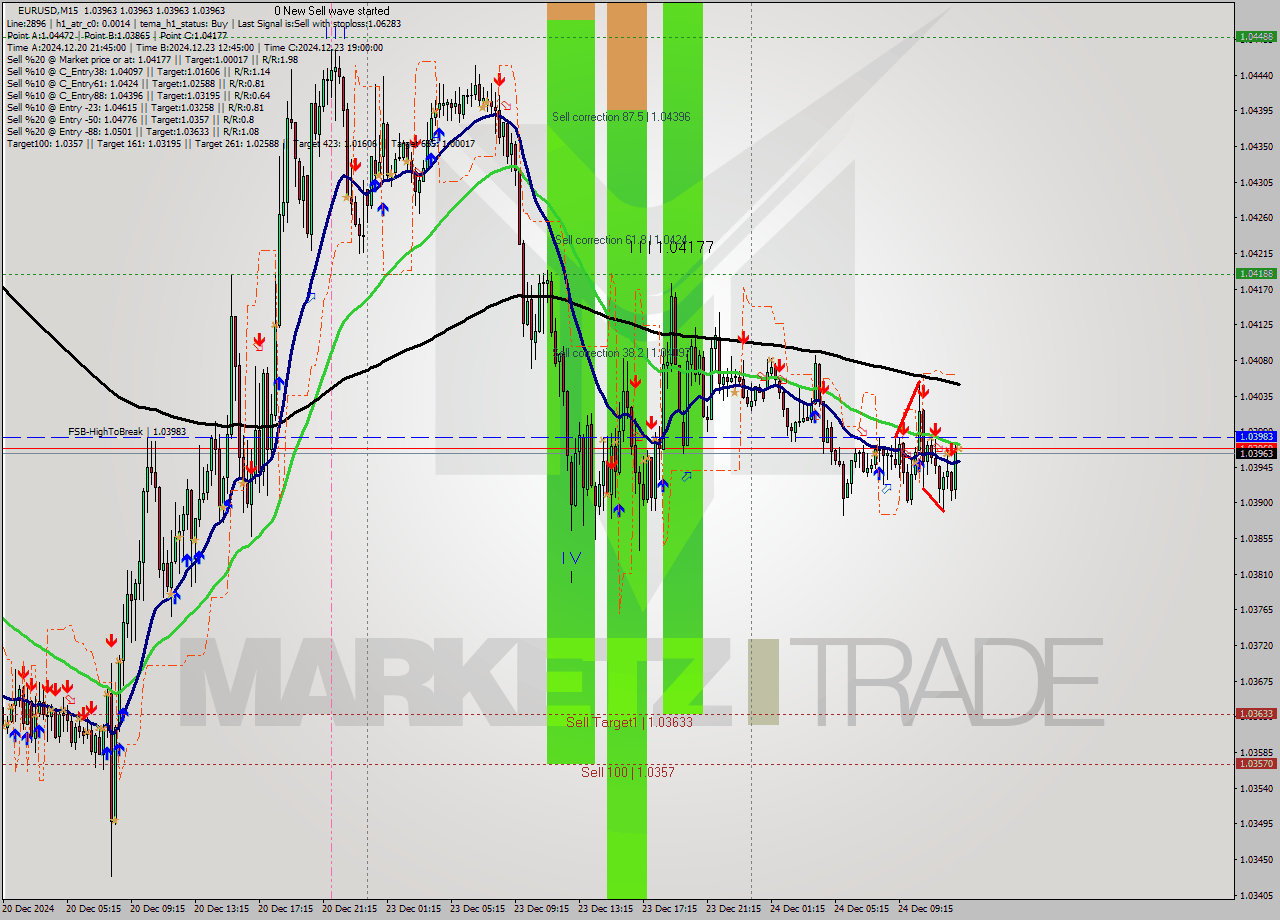
Task: Click the 1.03540 price axis value
Action: 1256,788
